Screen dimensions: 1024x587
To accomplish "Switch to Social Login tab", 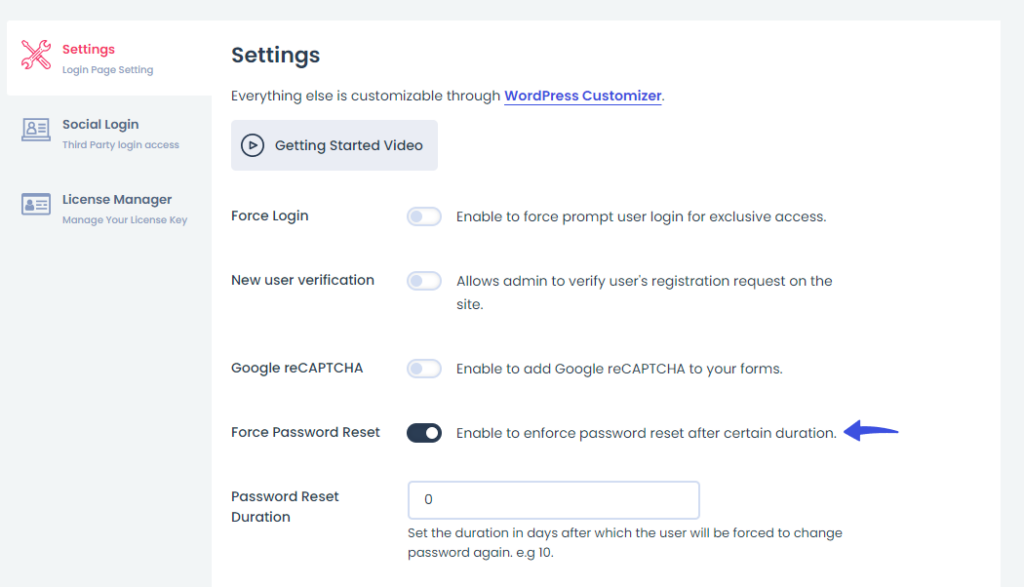I will 109,133.
